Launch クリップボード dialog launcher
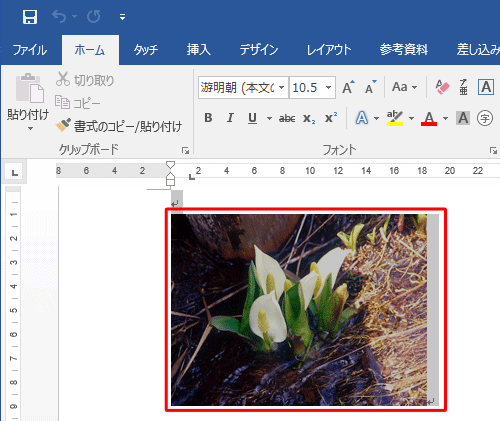Viewport: 500px width, 421px height. (x=185, y=151)
